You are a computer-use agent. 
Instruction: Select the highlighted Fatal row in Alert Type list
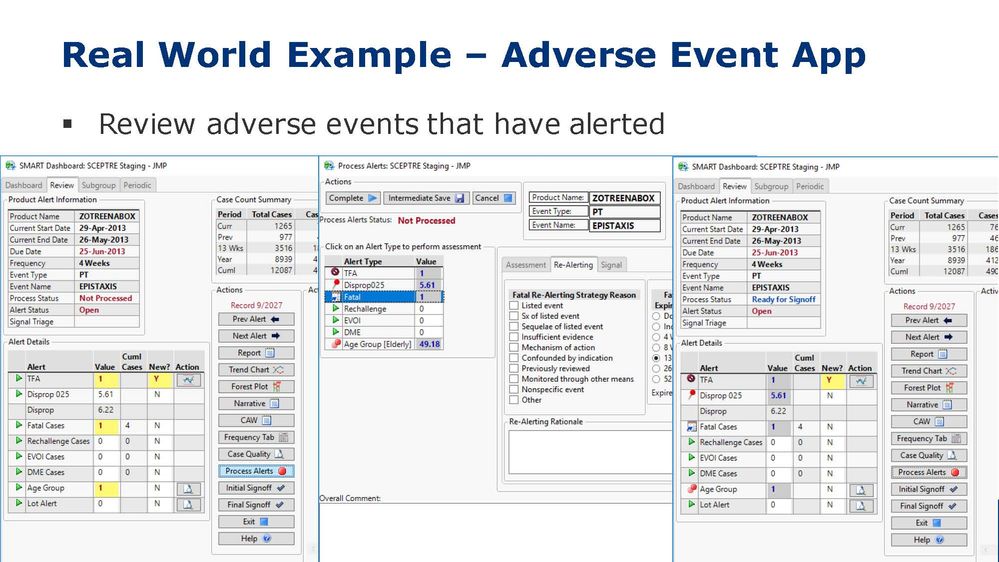[384, 297]
